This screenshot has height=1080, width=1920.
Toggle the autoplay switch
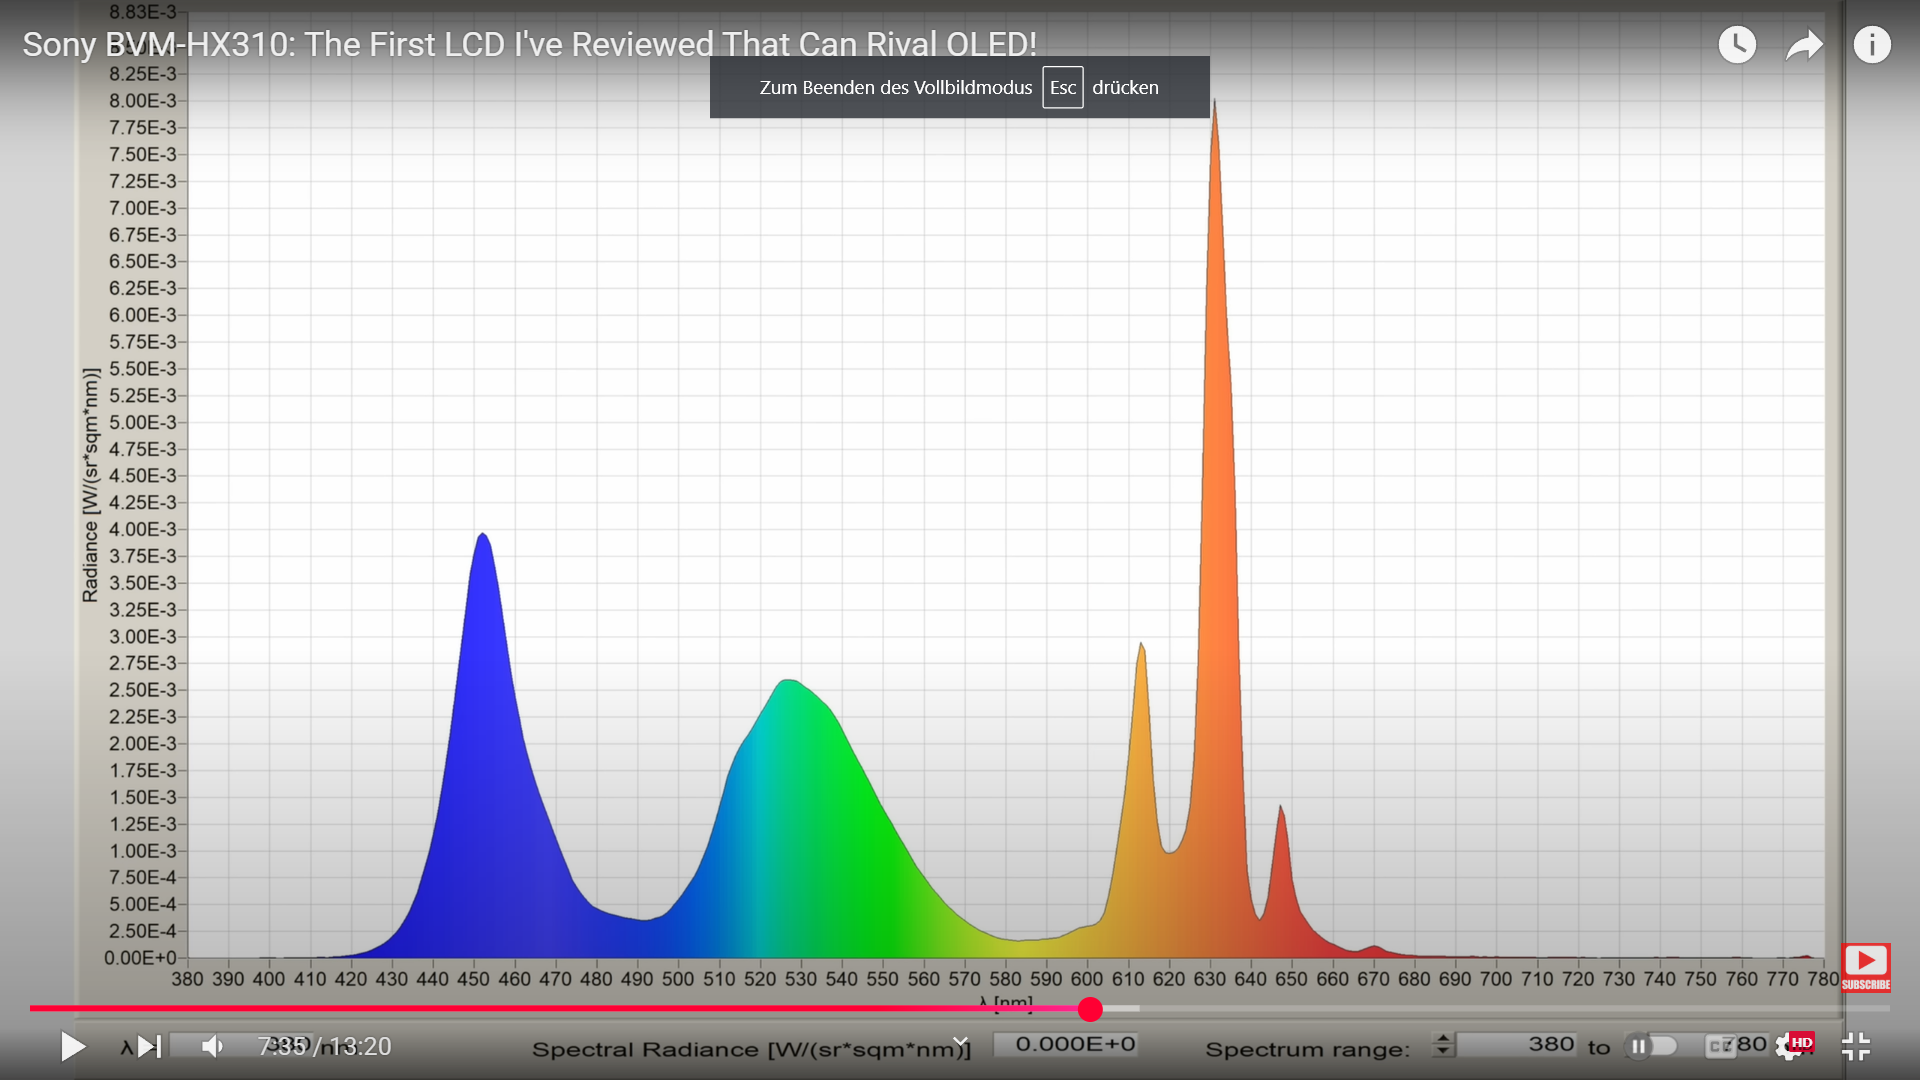click(x=1650, y=1046)
